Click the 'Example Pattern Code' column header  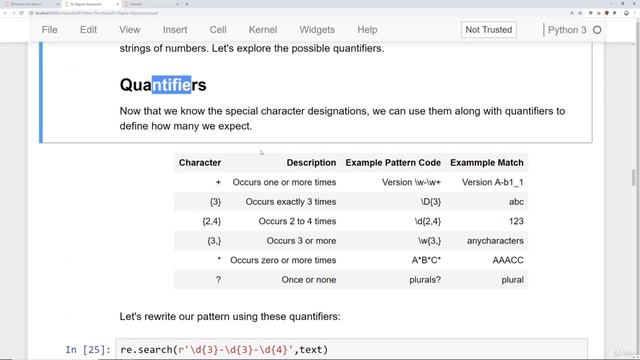393,162
